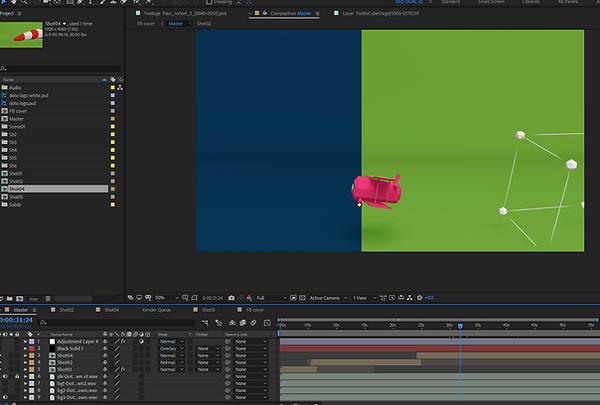600x405 pixels.
Task: Take a snapshot with the camera icon
Action: click(x=231, y=298)
